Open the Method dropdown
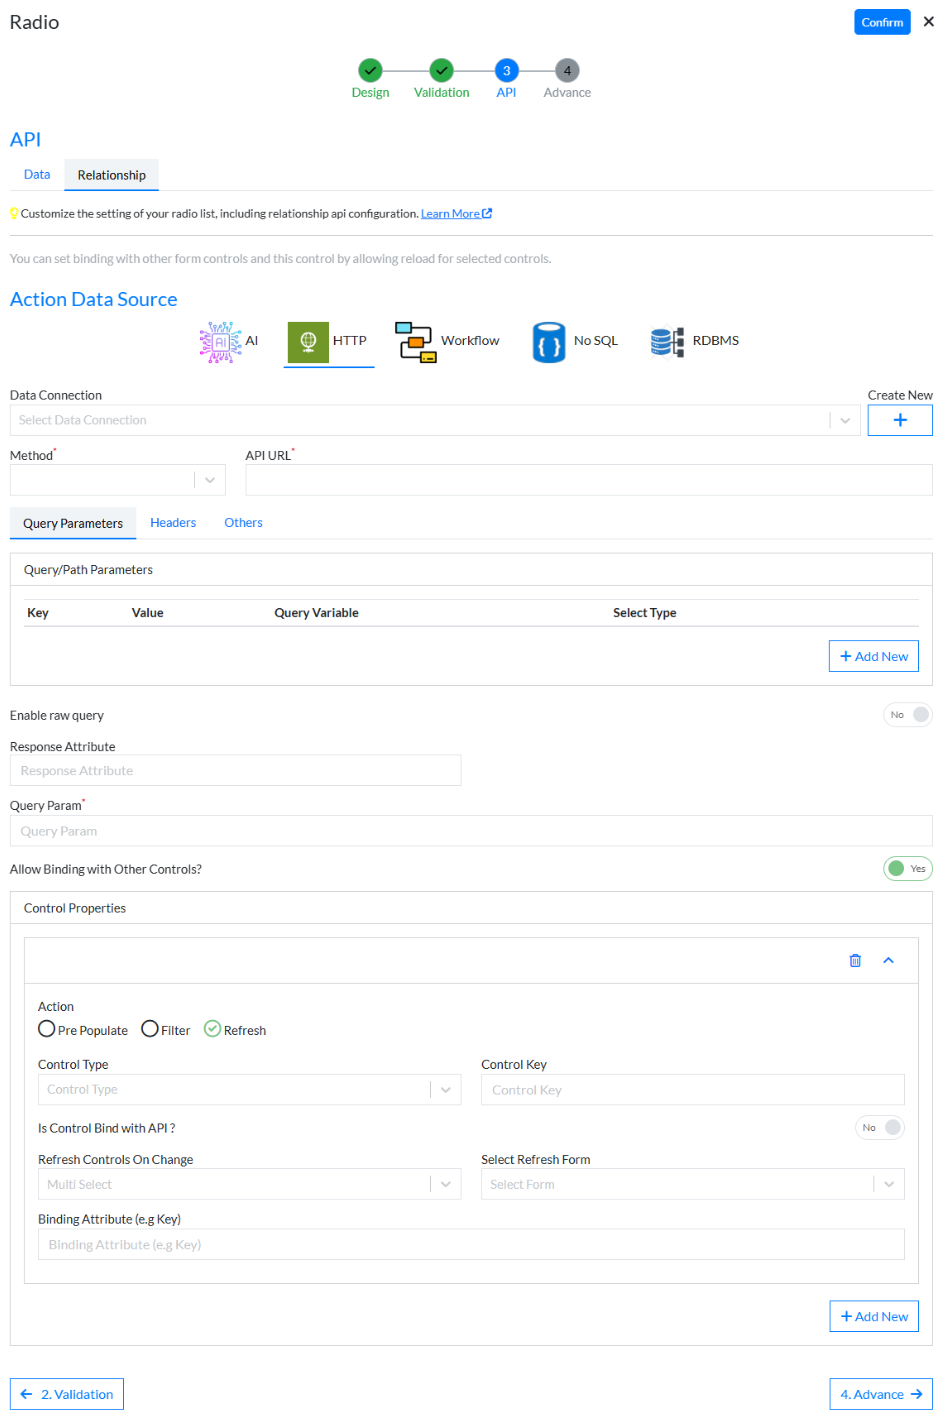This screenshot has height=1418, width=942. click(117, 481)
